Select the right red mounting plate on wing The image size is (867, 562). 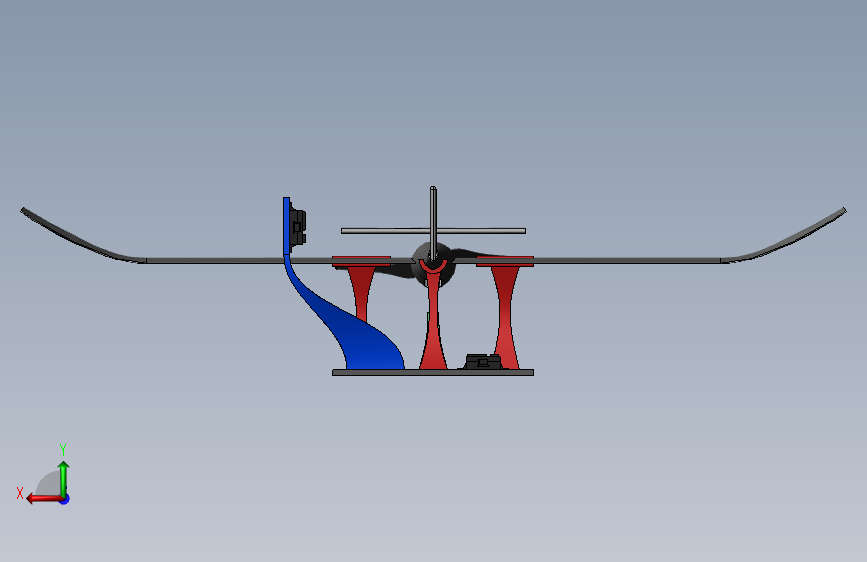pos(505,261)
